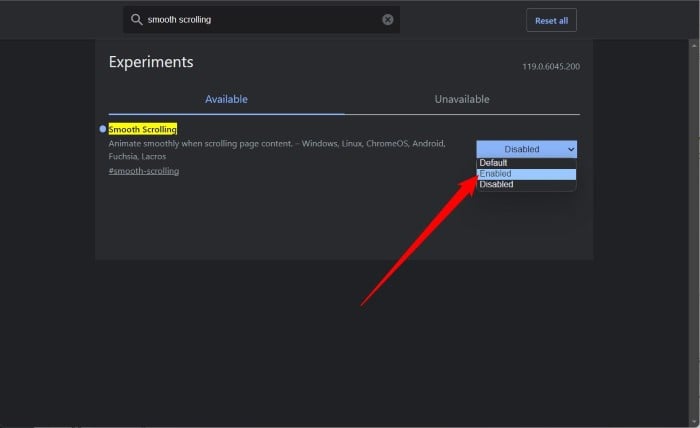The image size is (700, 428).
Task: Click the magnifier icon in the search bar
Action: pos(137,20)
